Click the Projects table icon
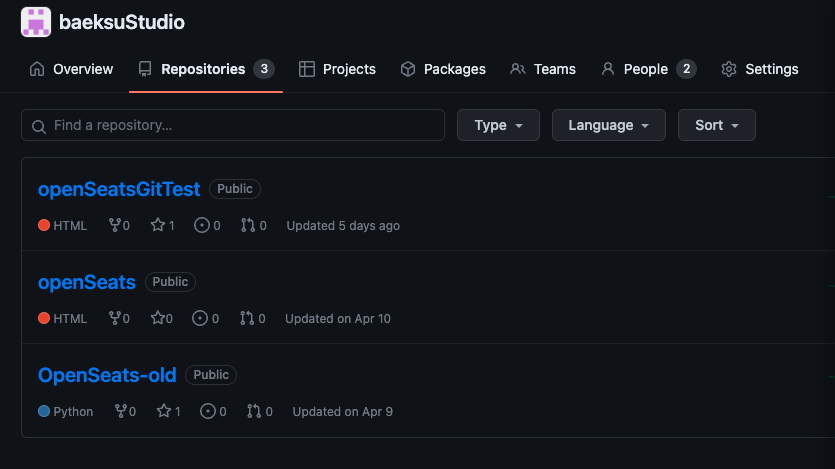 pos(307,69)
